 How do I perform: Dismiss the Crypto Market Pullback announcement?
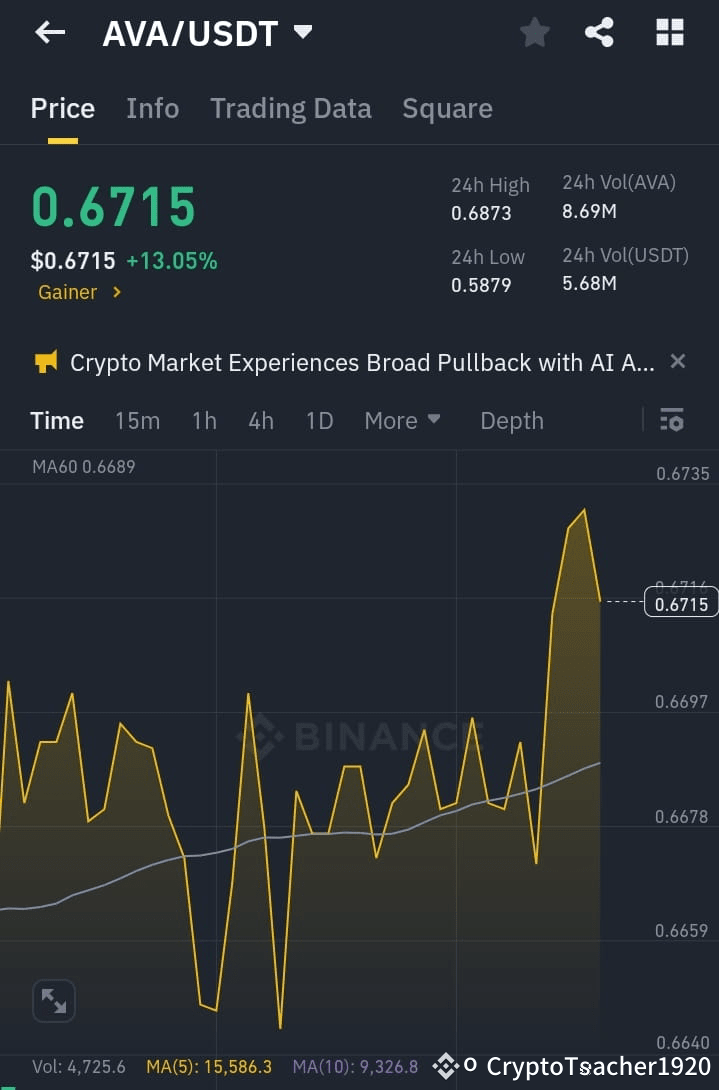[677, 361]
